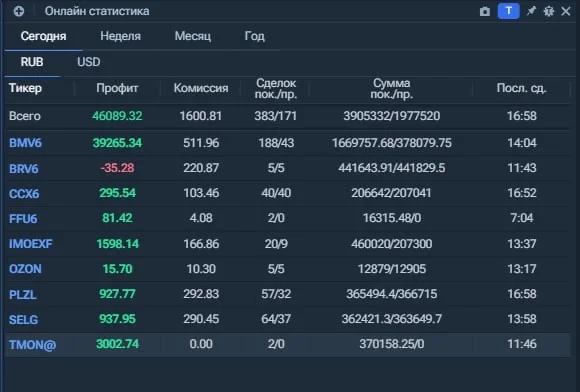580x392 pixels.
Task: Switch to the USD currency tab
Action: tap(88, 62)
